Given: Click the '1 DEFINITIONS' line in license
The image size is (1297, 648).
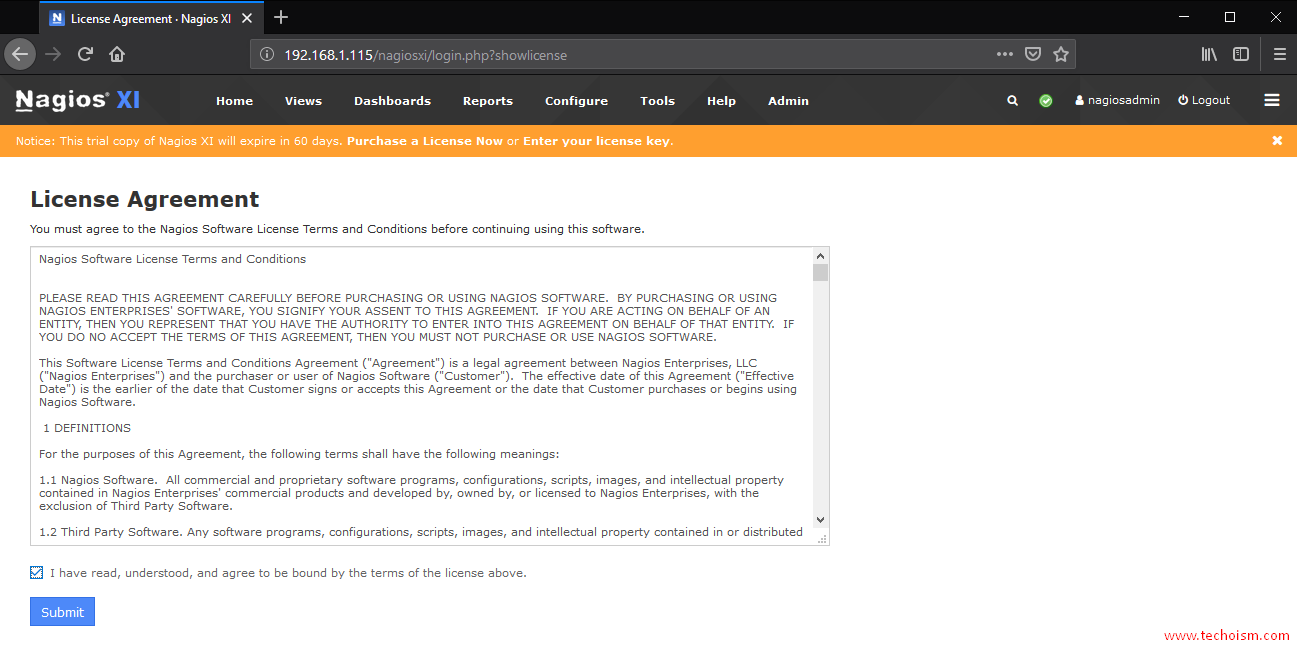Looking at the screenshot, I should point(87,428).
